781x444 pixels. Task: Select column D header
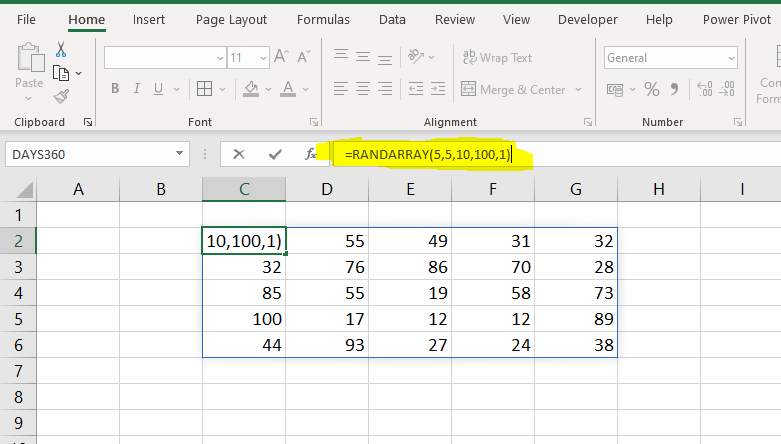327,189
